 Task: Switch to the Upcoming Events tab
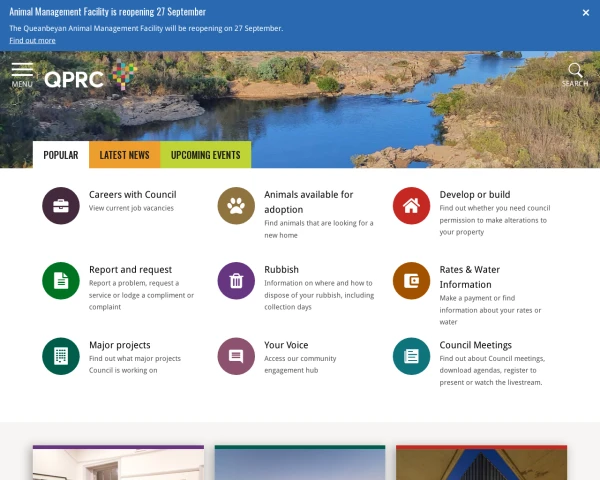205,155
